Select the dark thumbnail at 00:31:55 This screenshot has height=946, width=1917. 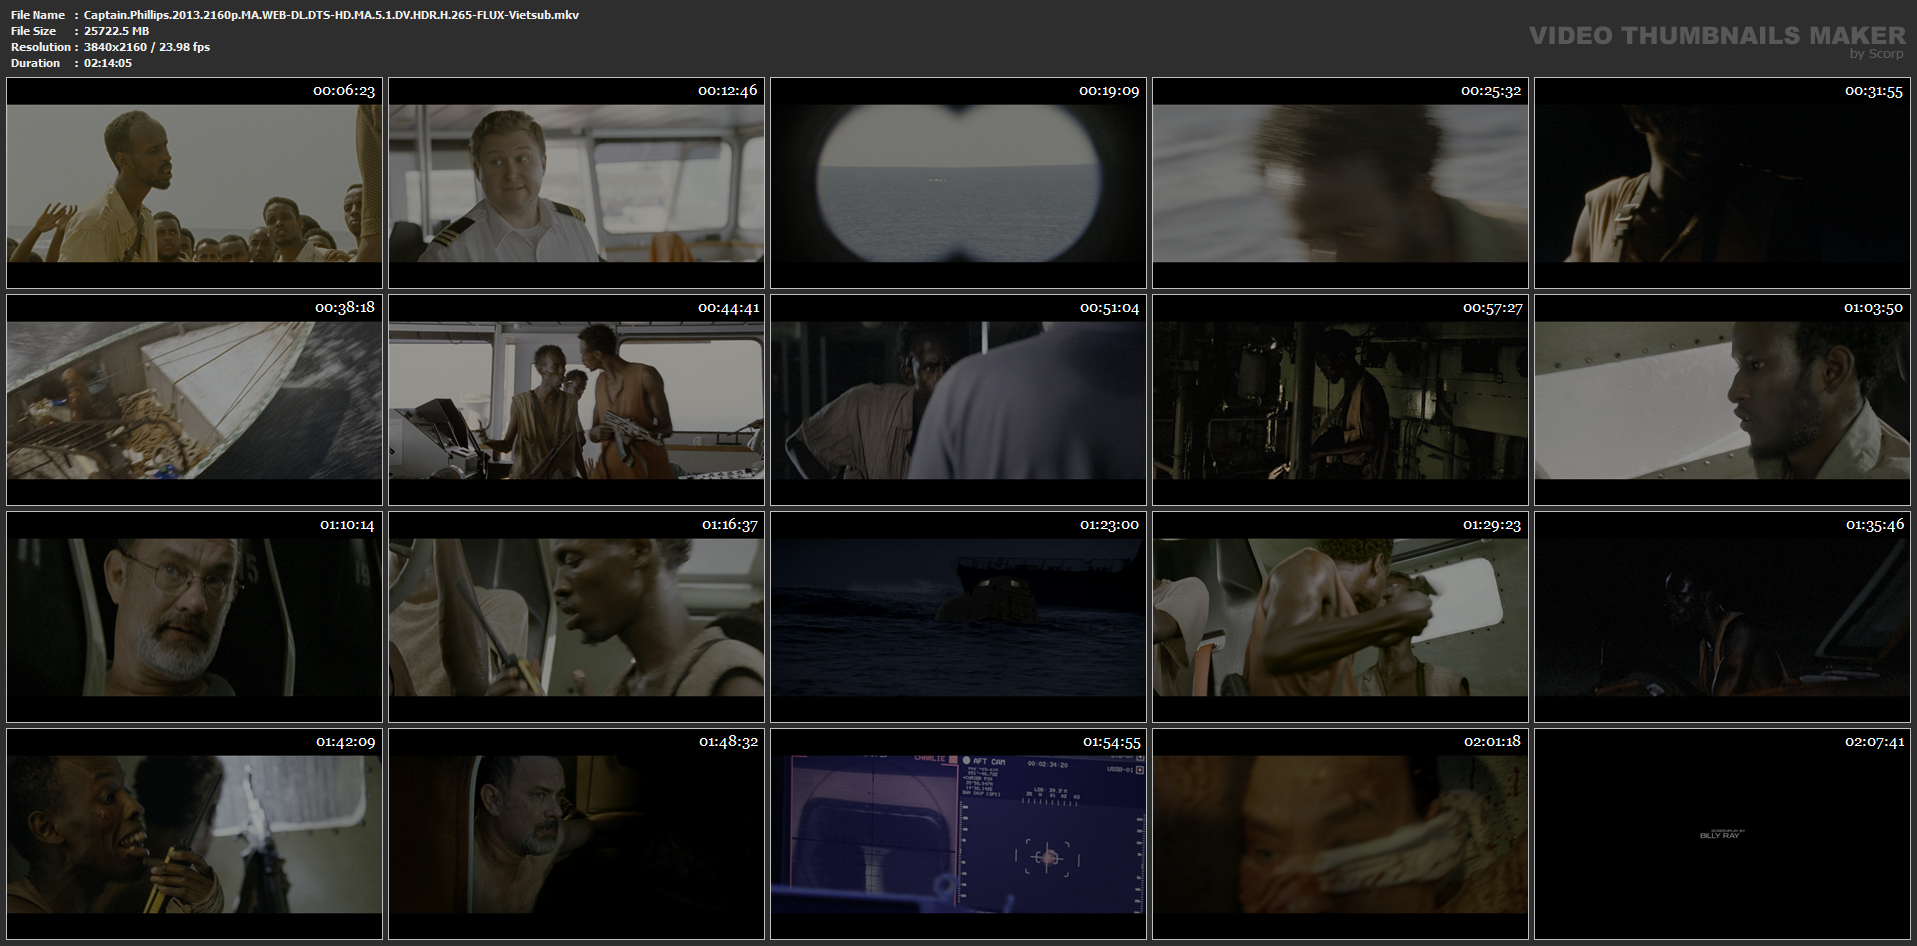pos(1722,183)
